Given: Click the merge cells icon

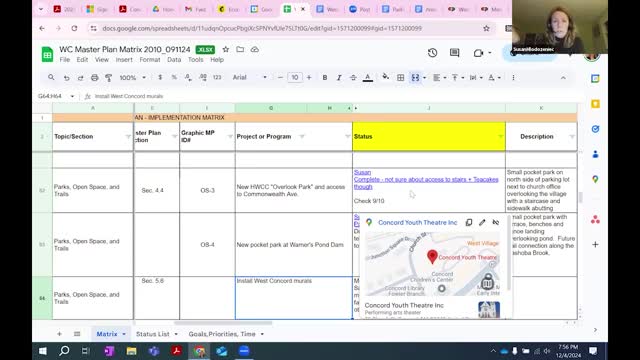Looking at the screenshot, I should 415,78.
